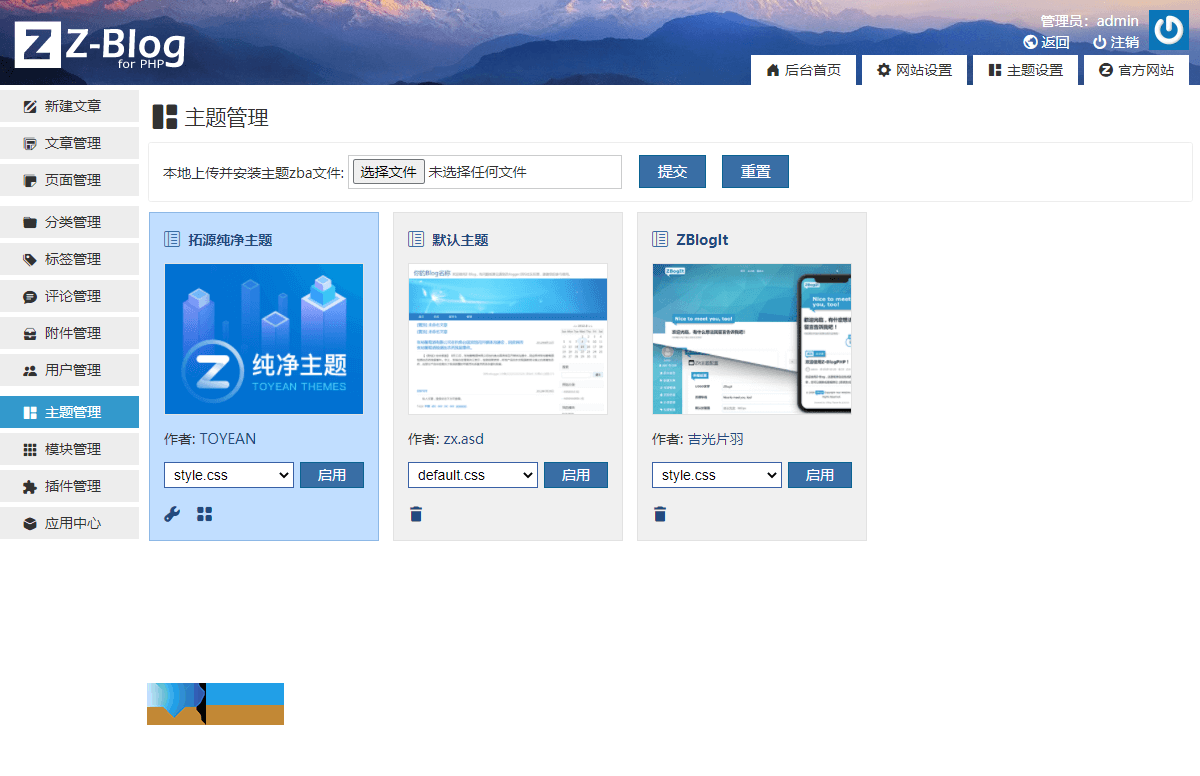Click the 重置 button
Screen dimensions: 1200x776
click(755, 171)
